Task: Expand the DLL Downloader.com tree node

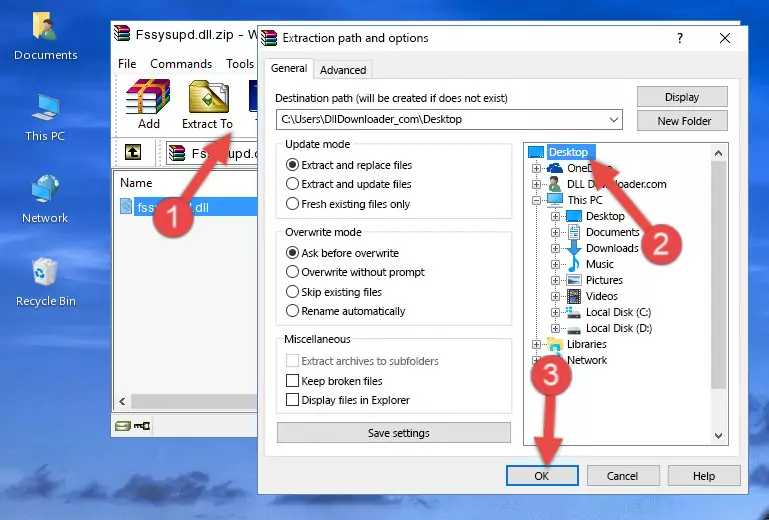Action: click(537, 184)
